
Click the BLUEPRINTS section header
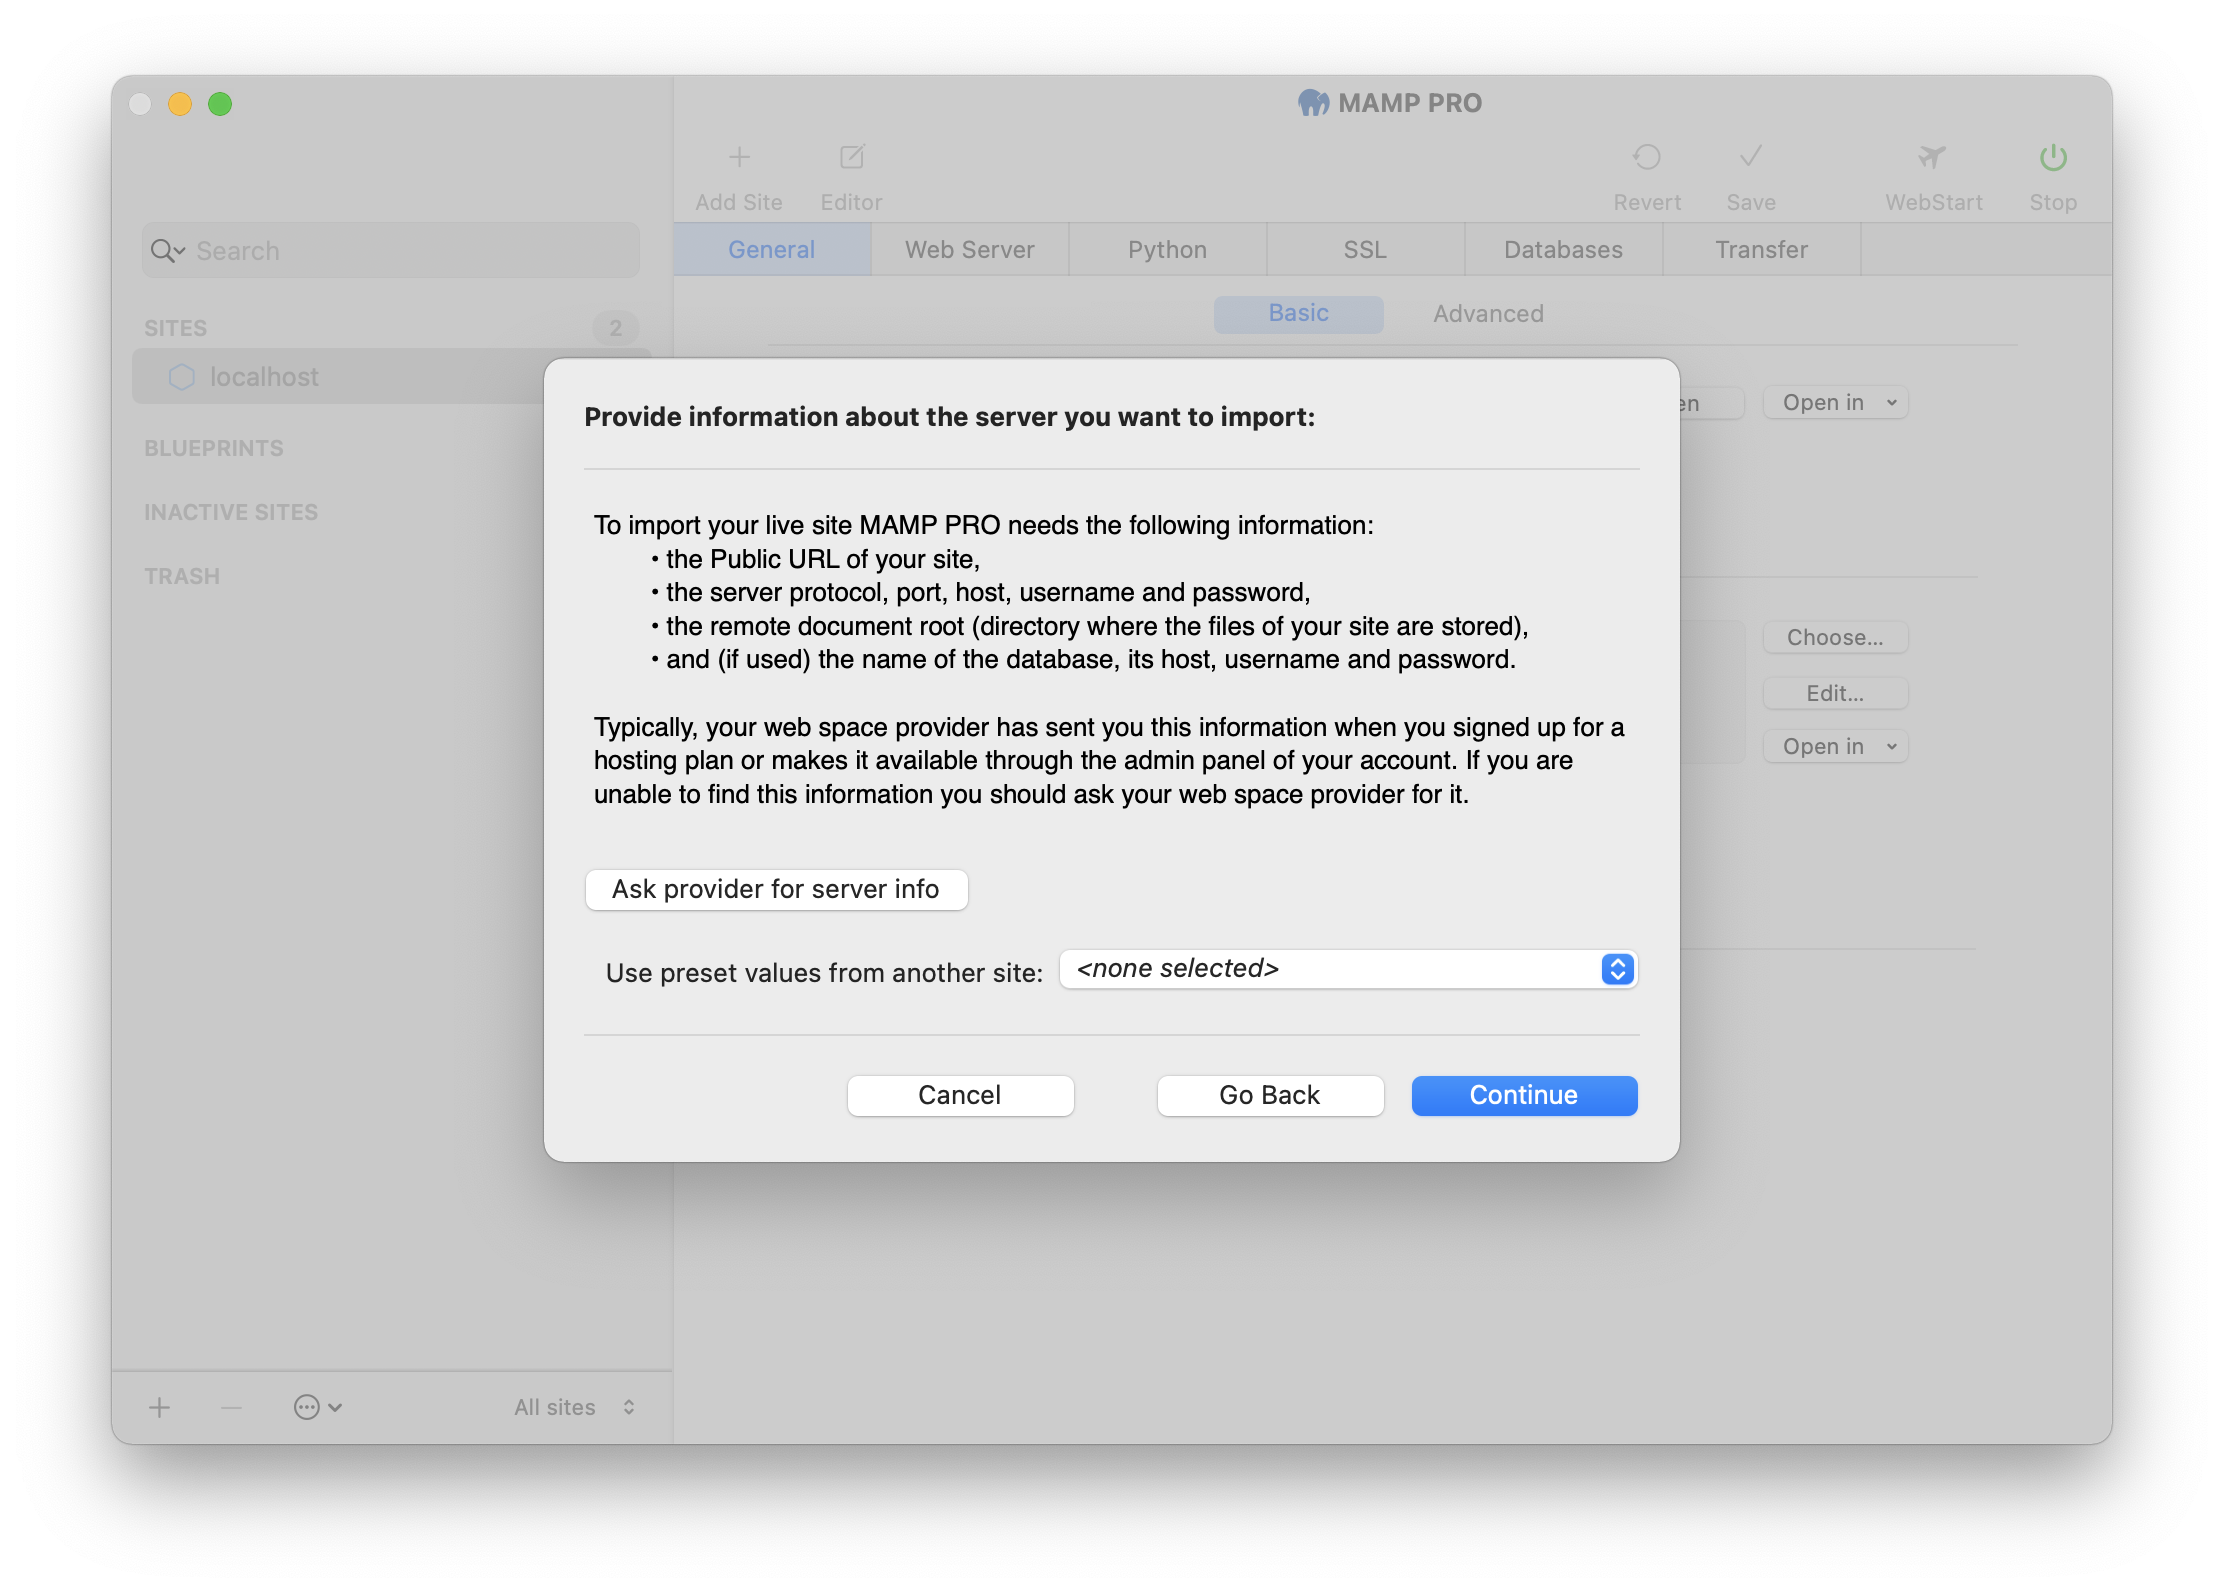click(x=214, y=448)
